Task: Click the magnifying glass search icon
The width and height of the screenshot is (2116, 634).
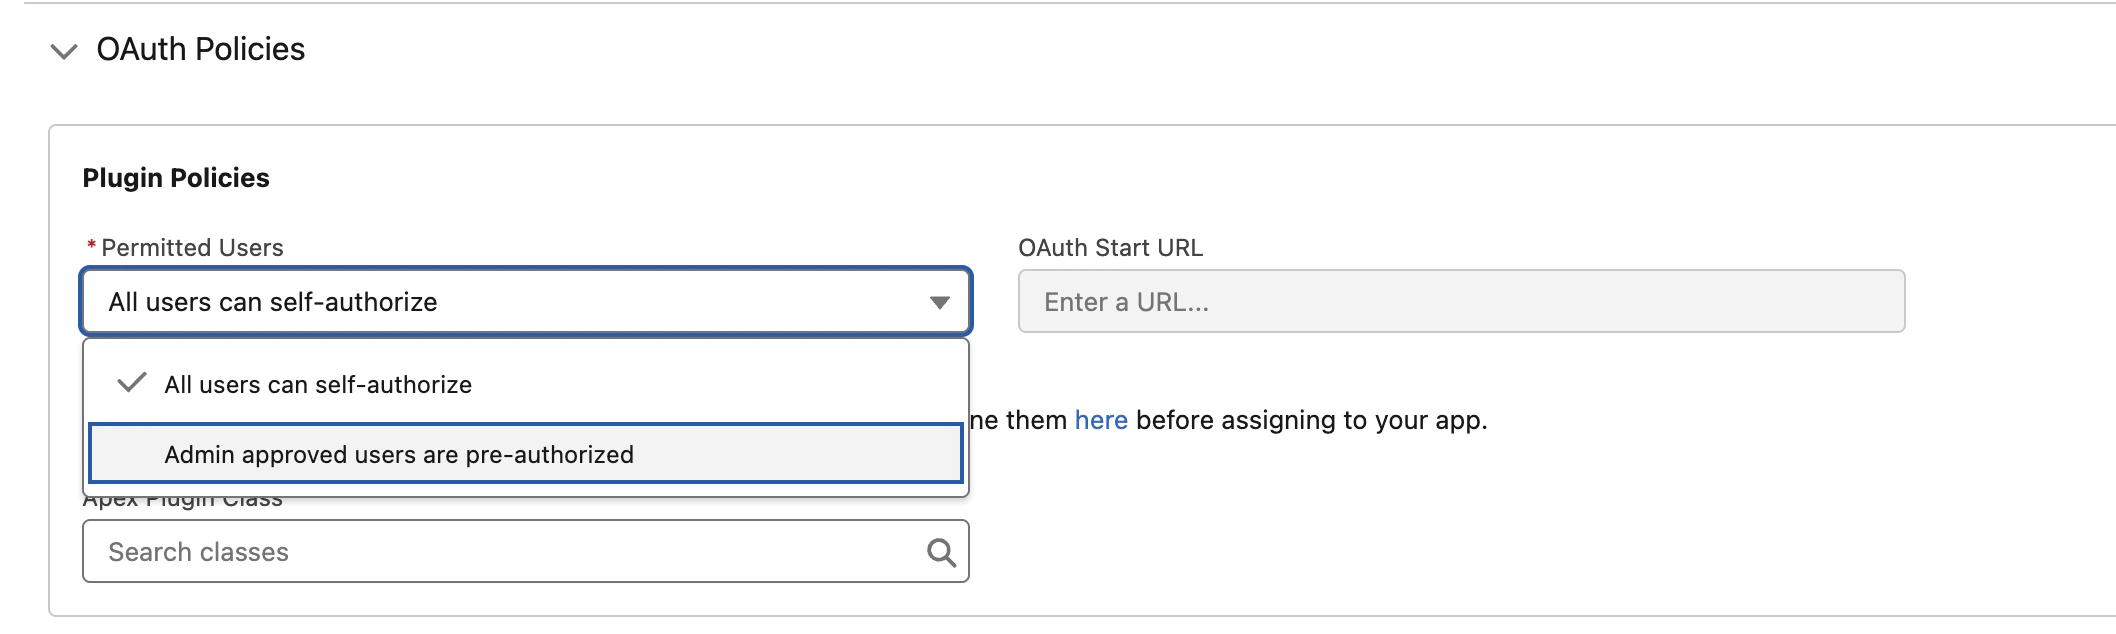Action: (x=941, y=552)
